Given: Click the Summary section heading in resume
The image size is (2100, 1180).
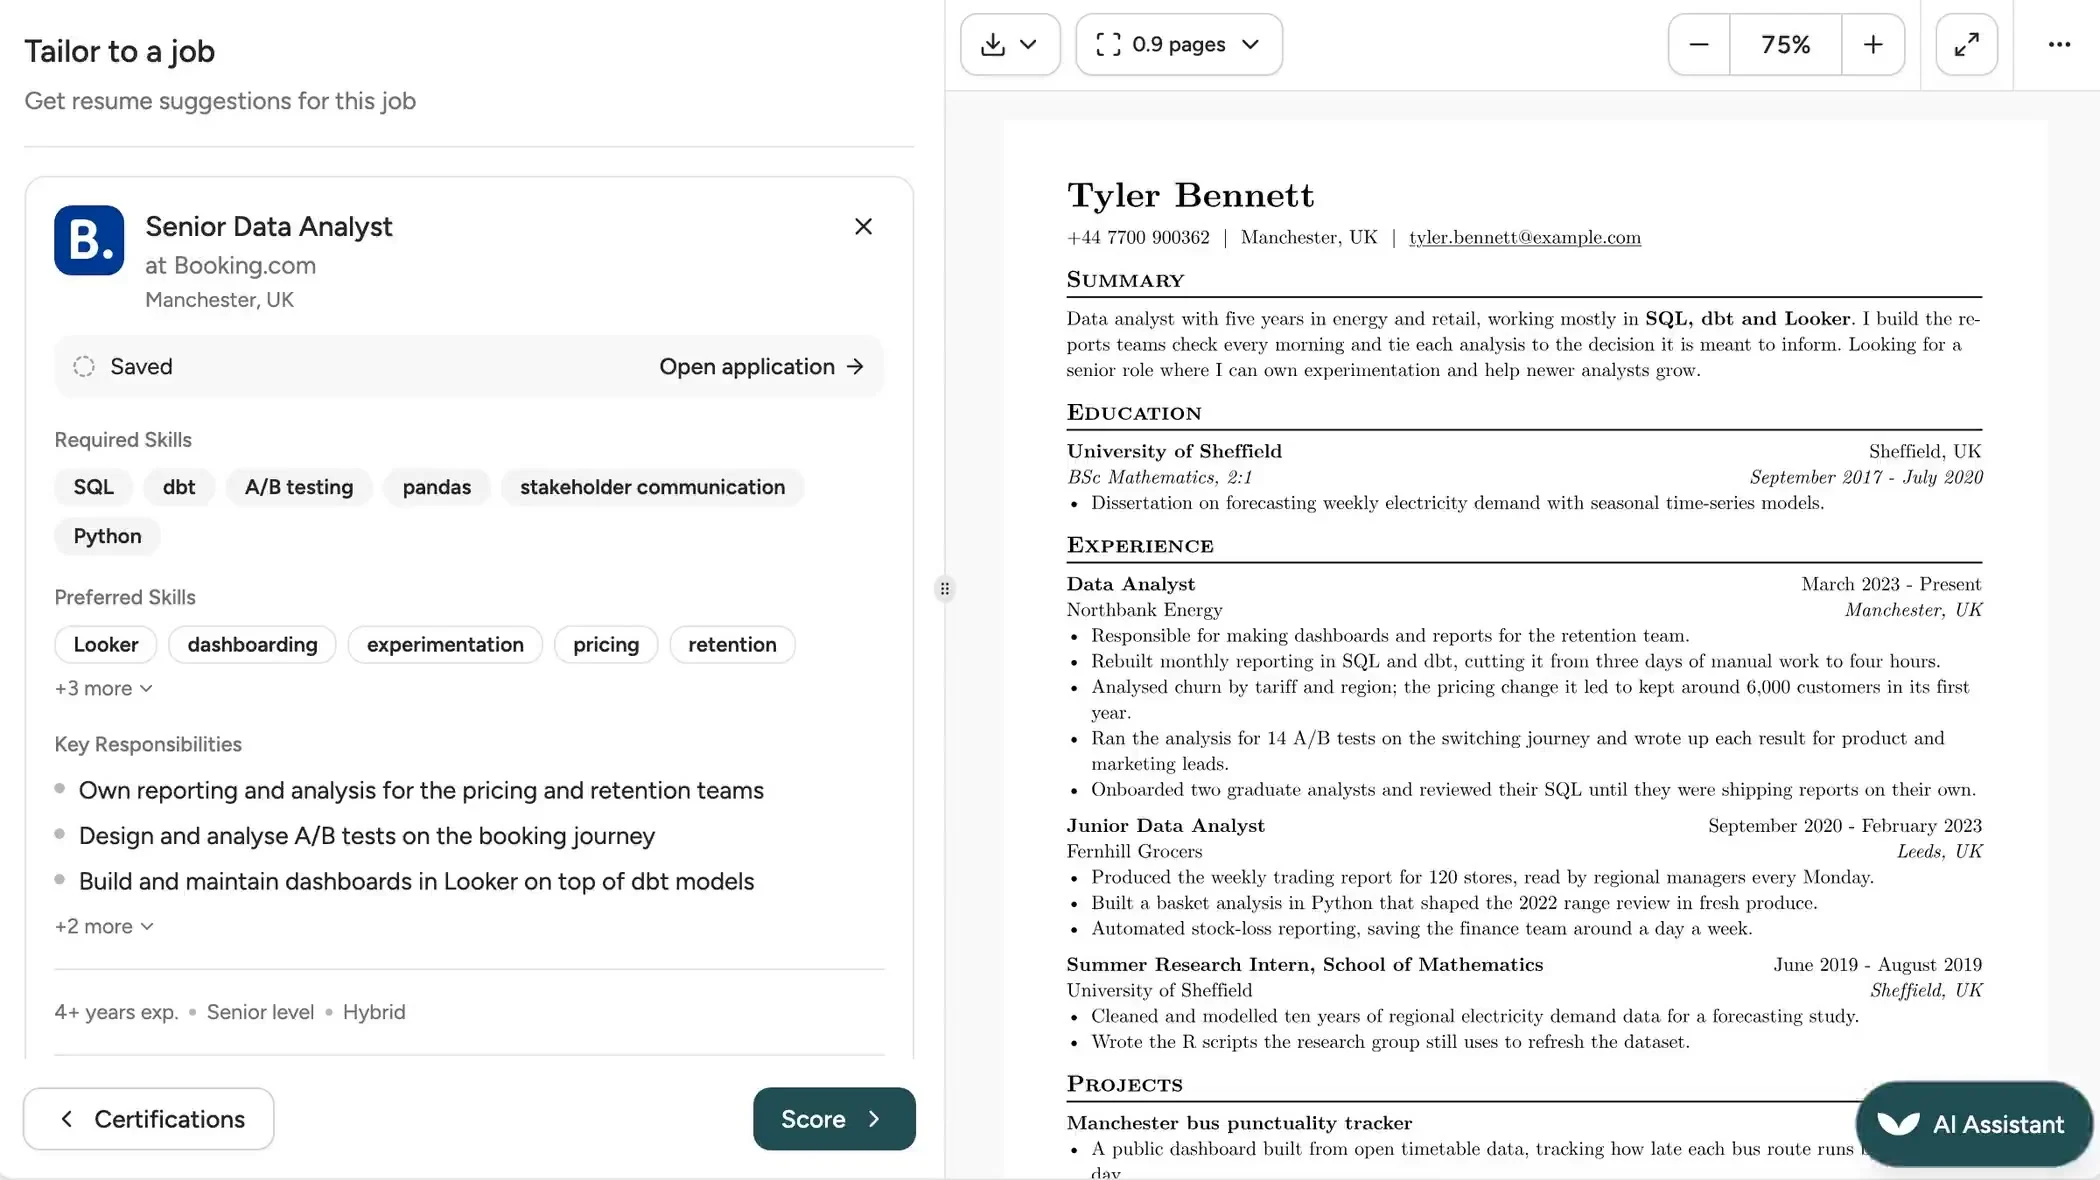Looking at the screenshot, I should click(1125, 280).
